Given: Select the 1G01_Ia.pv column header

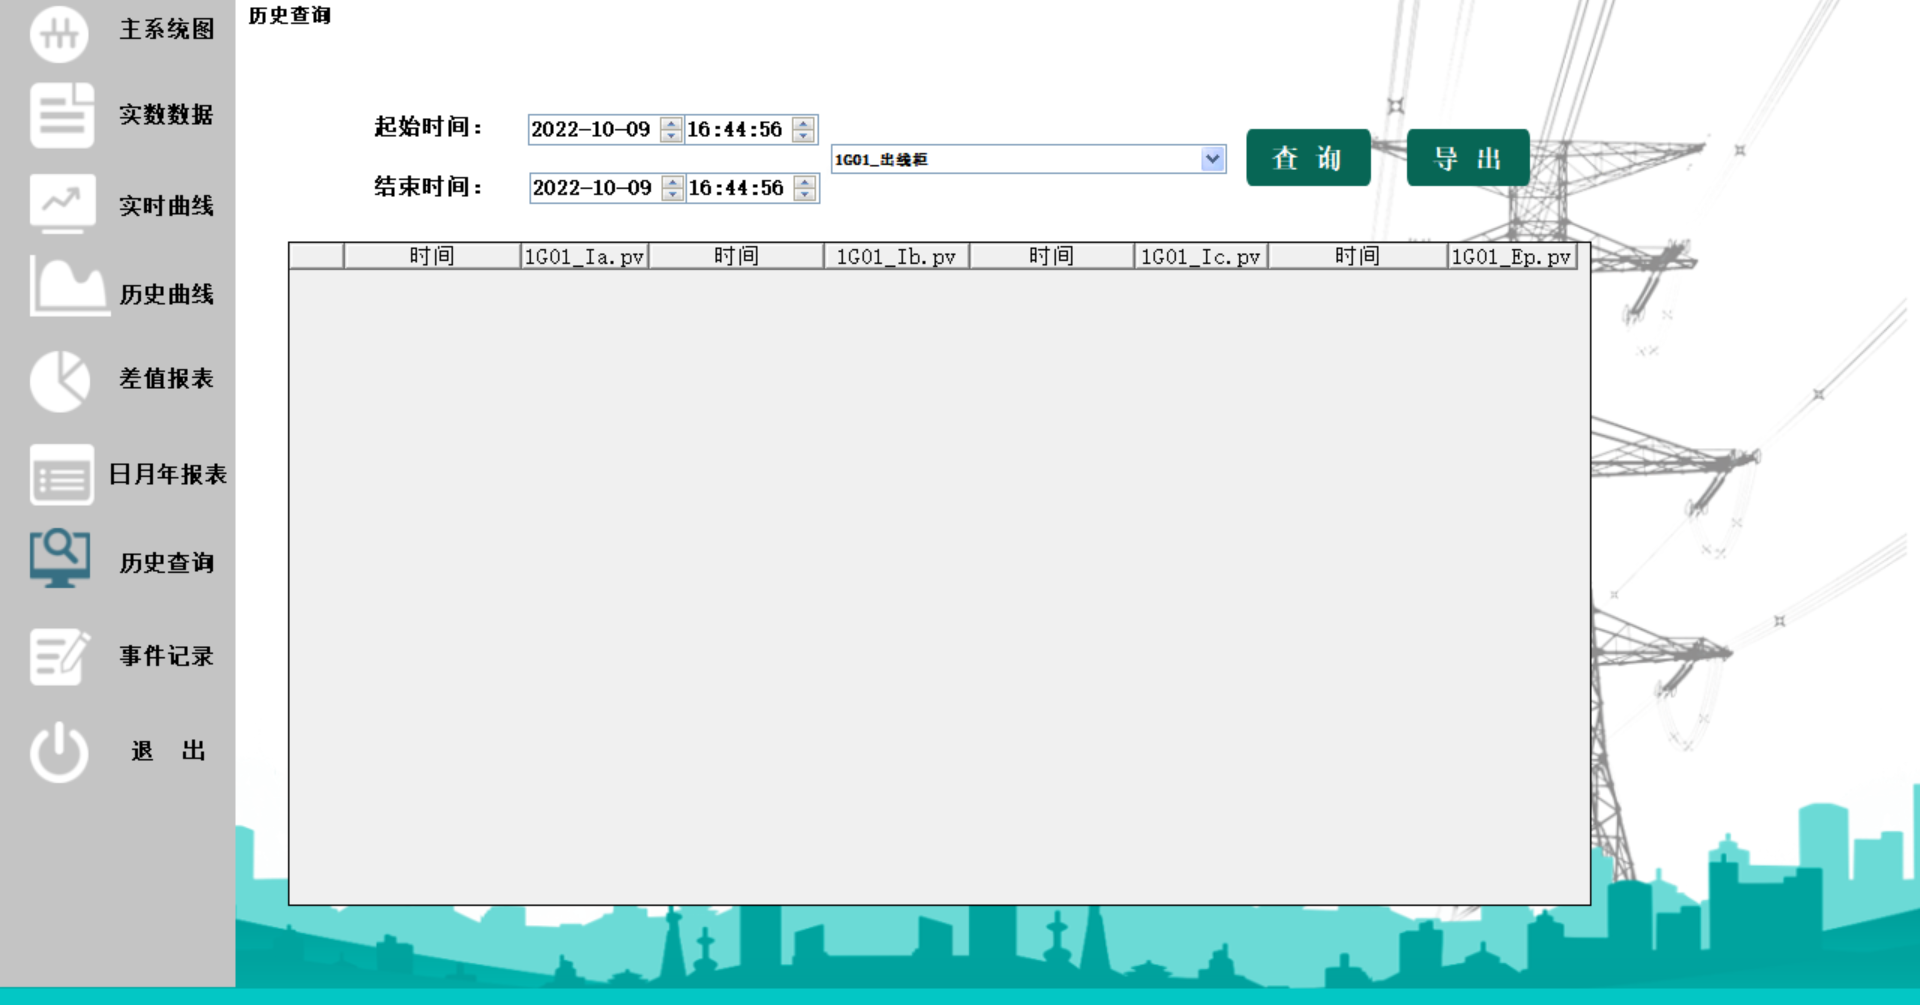Looking at the screenshot, I should pyautogui.click(x=584, y=257).
